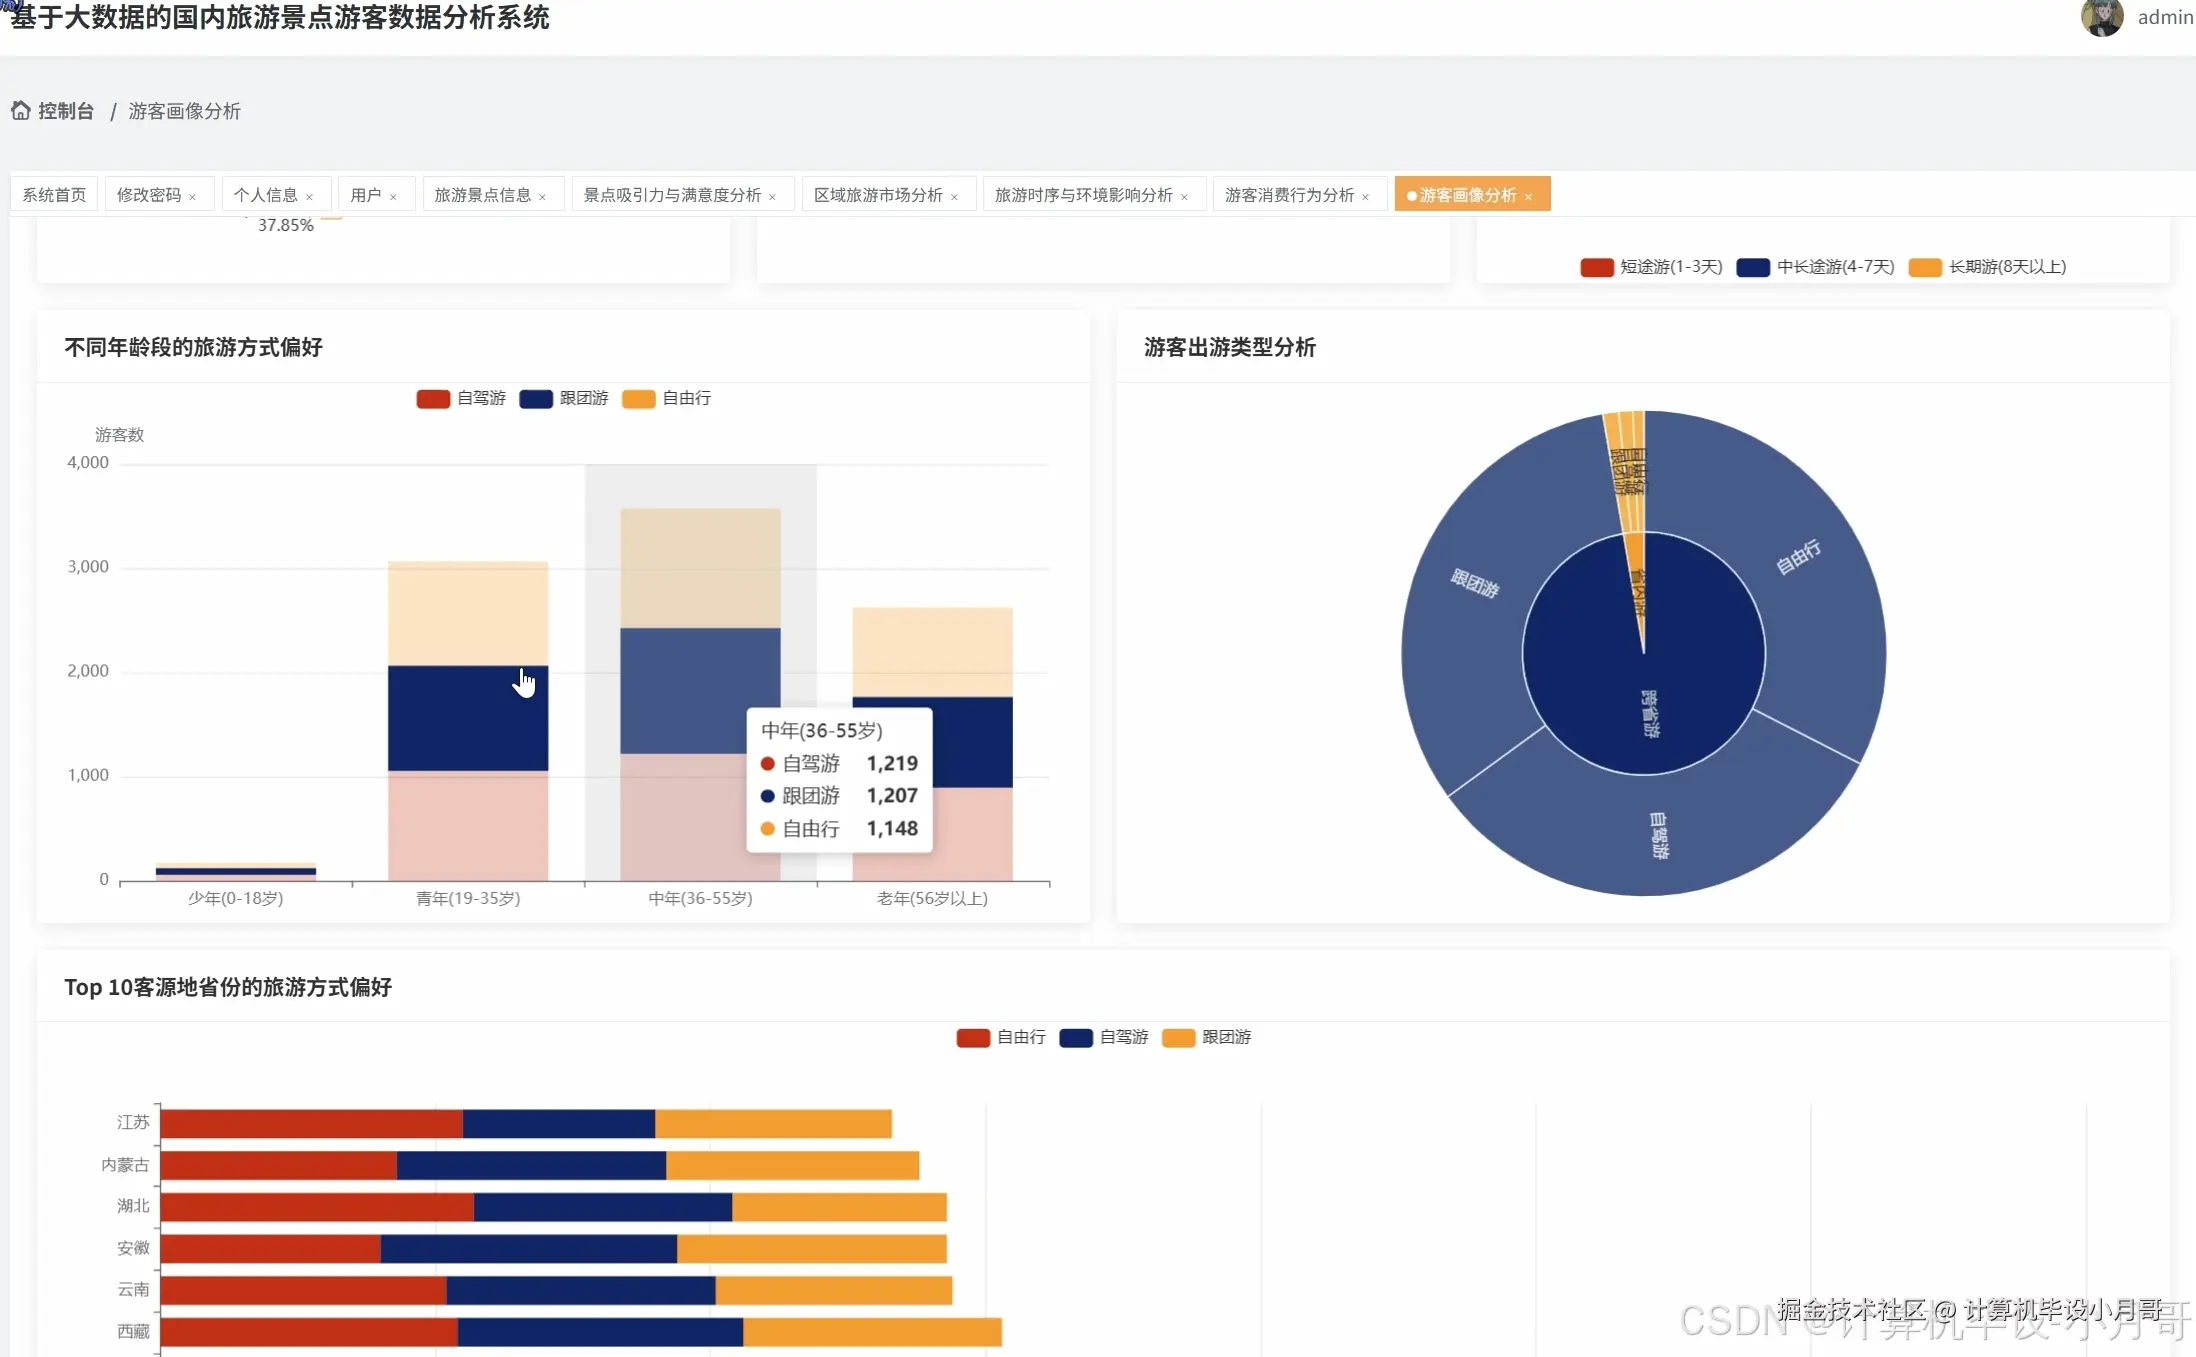Screen dimensions: 2196x1357
Task: Go to 控制台 breadcrumb link
Action: pos(66,111)
